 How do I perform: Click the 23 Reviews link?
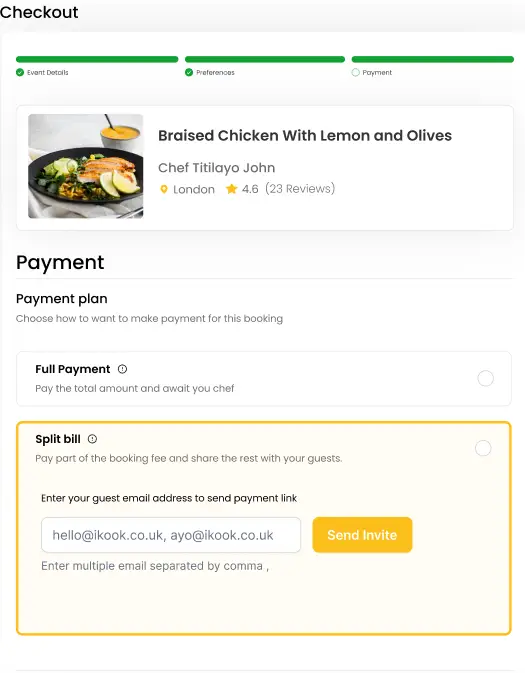coord(300,189)
